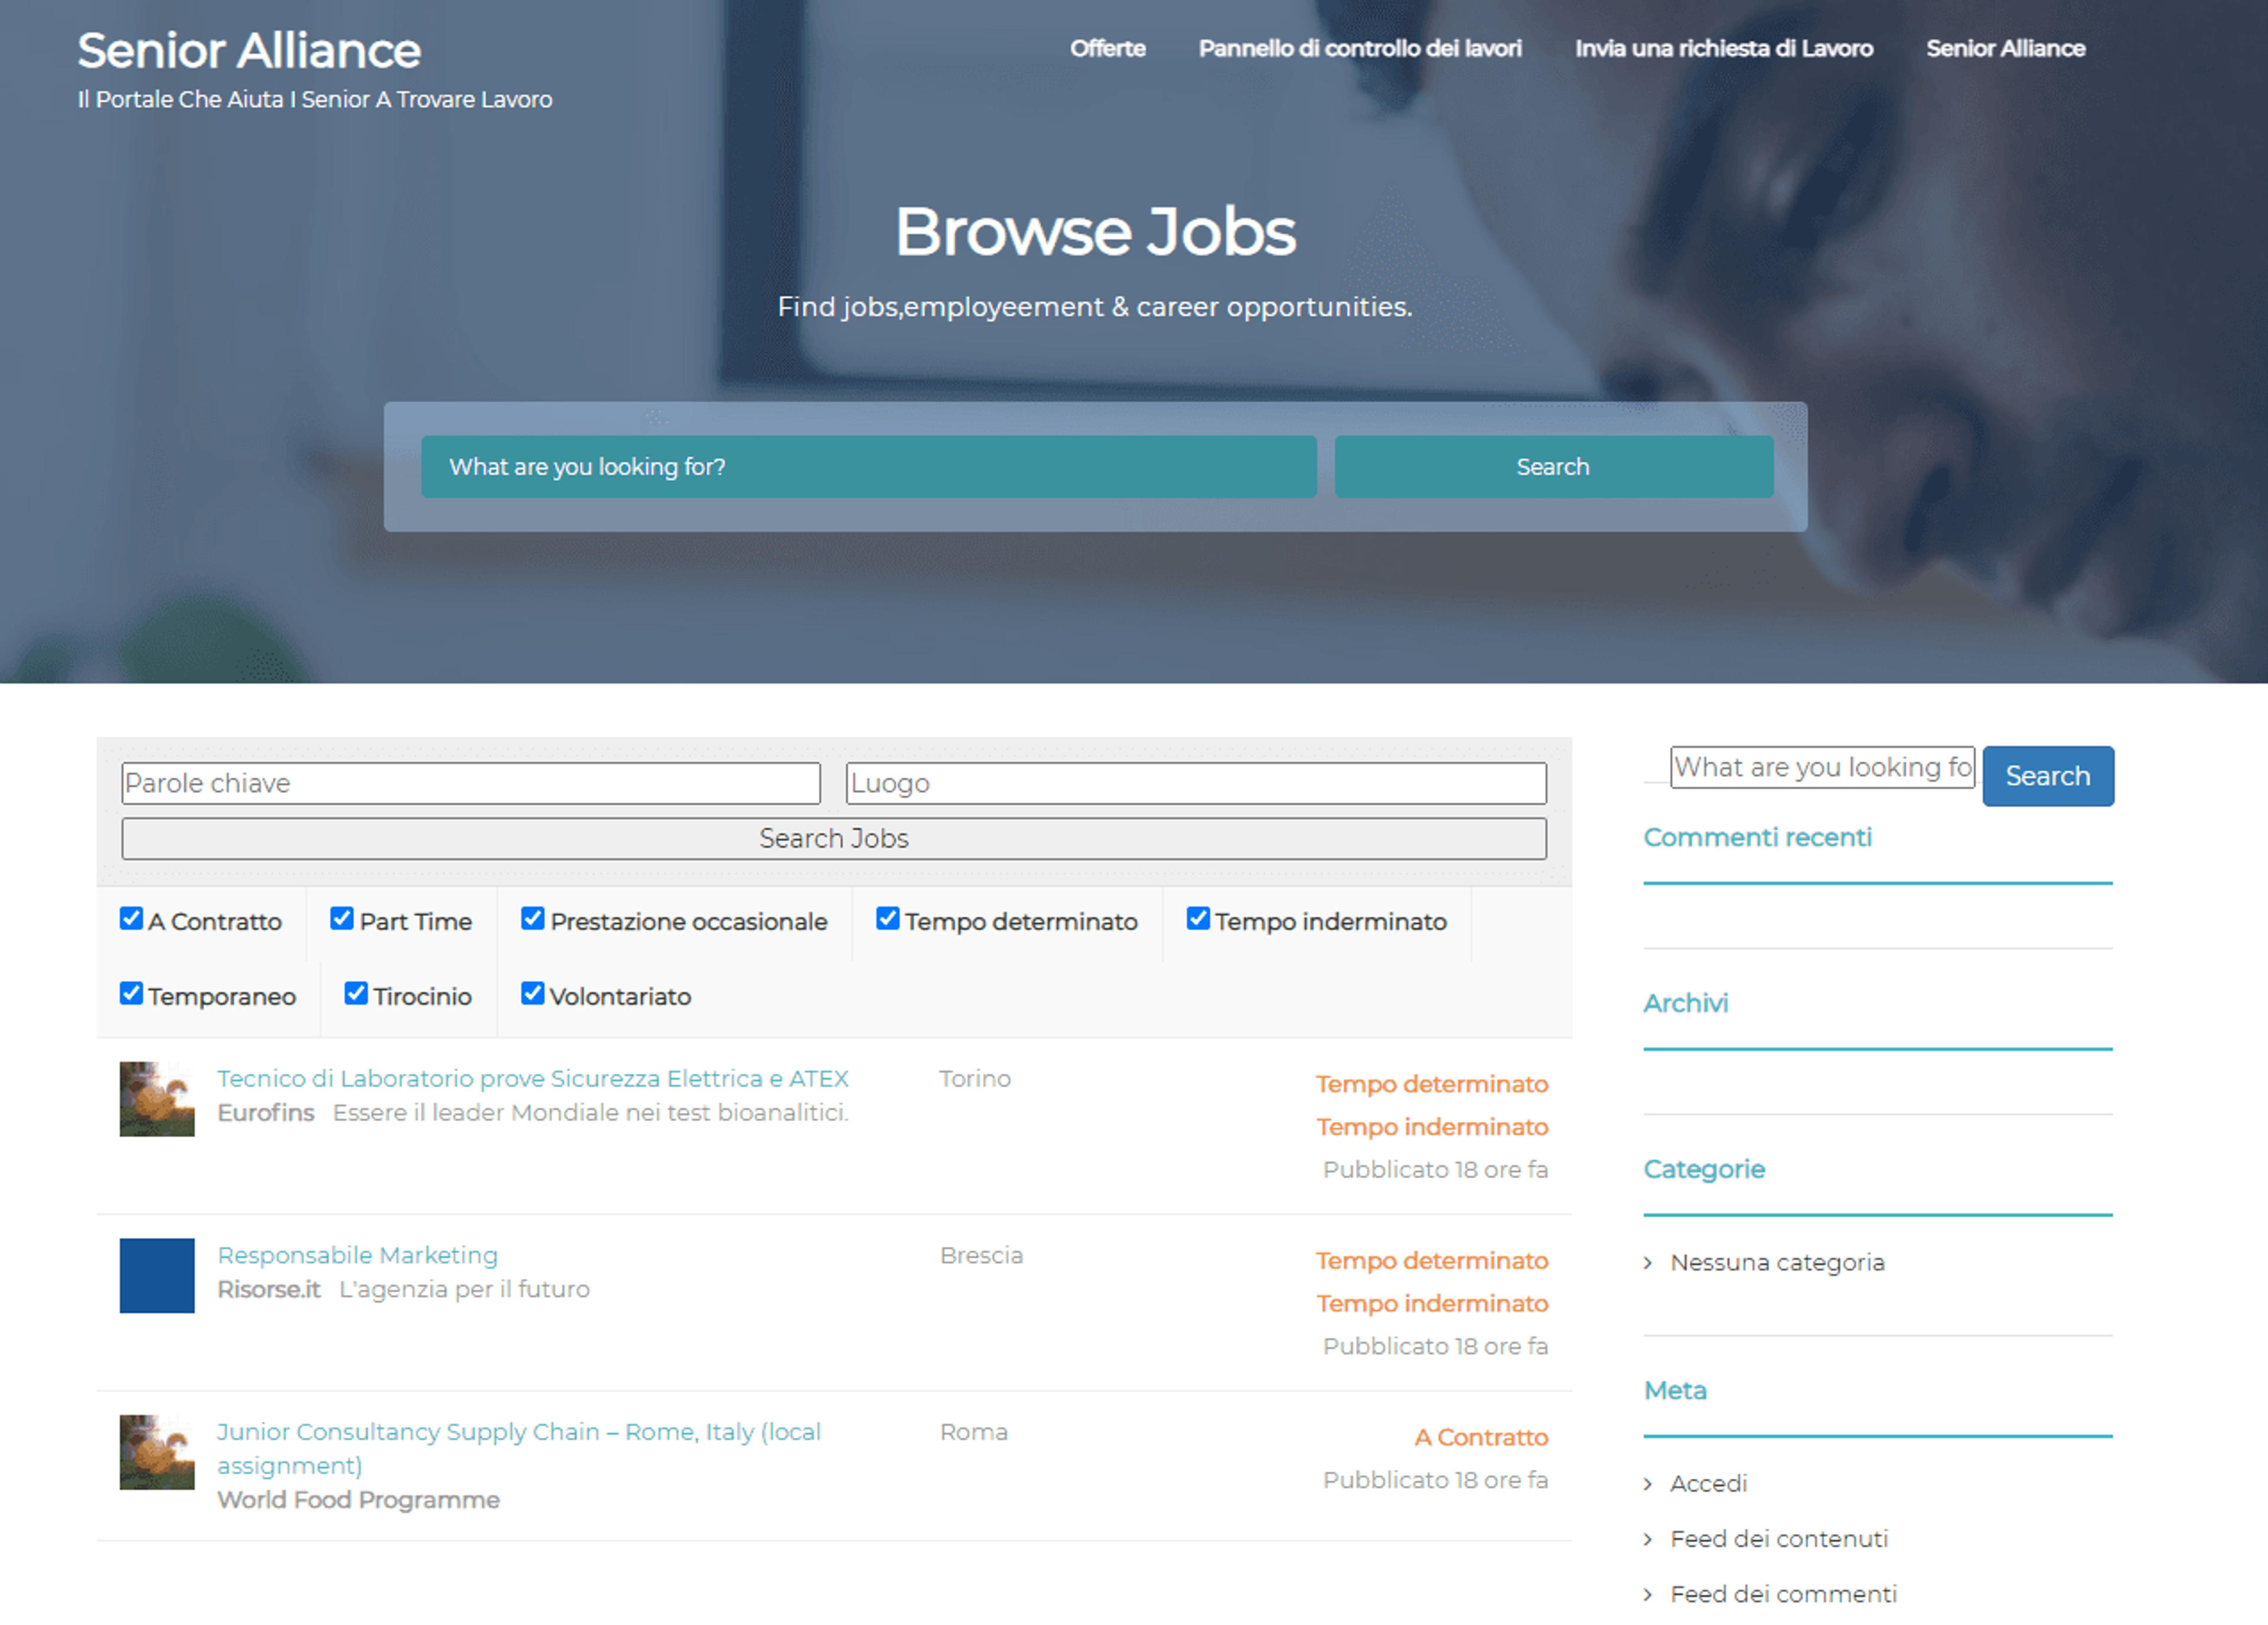Click the Accedi login link
Screen dimensions: 2268x1625
(x=1708, y=1483)
